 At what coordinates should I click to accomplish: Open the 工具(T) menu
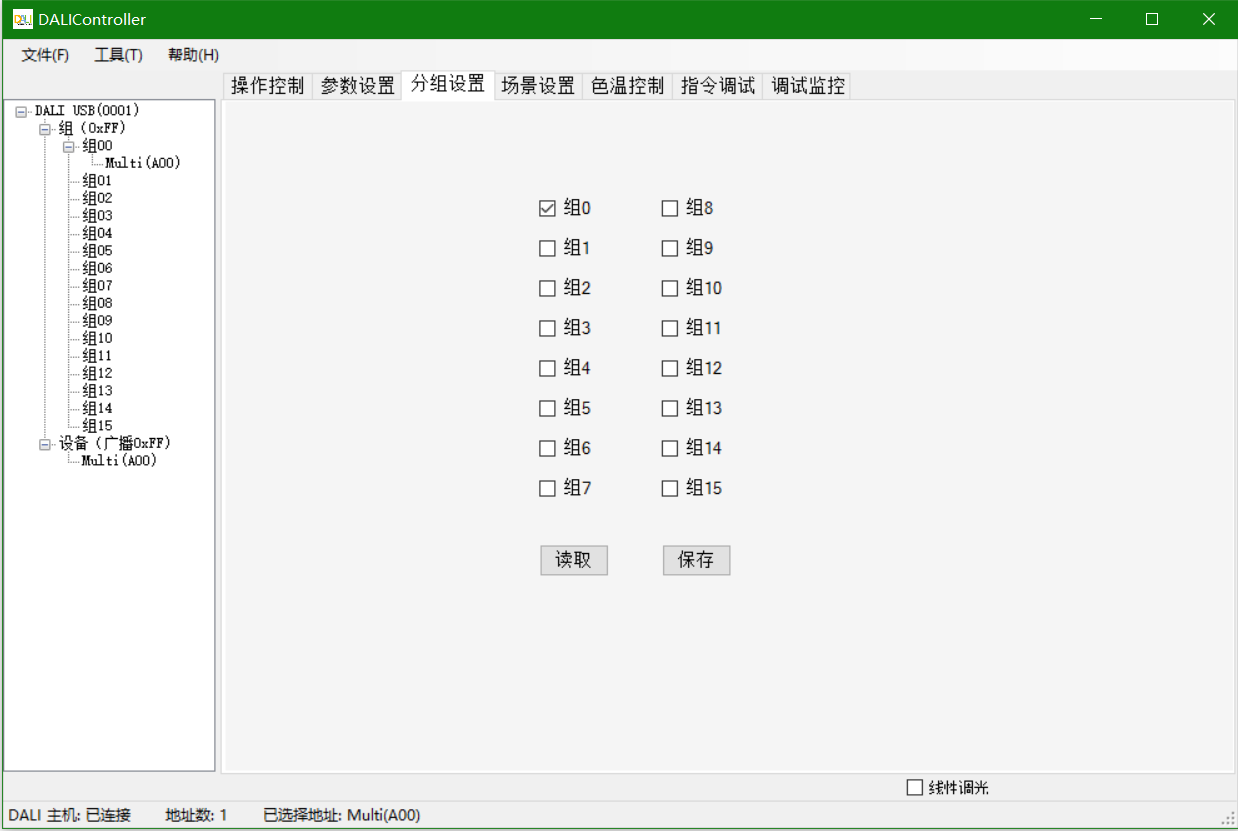click(118, 55)
